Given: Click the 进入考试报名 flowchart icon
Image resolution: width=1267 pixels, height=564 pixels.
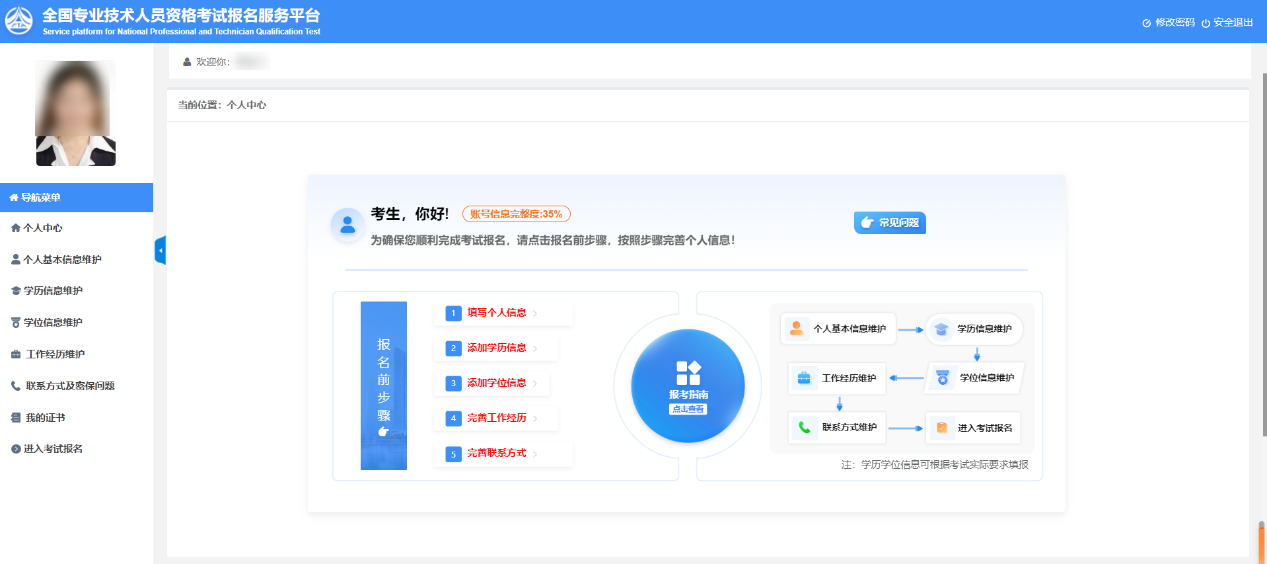Looking at the screenshot, I should pyautogui.click(x=941, y=428).
